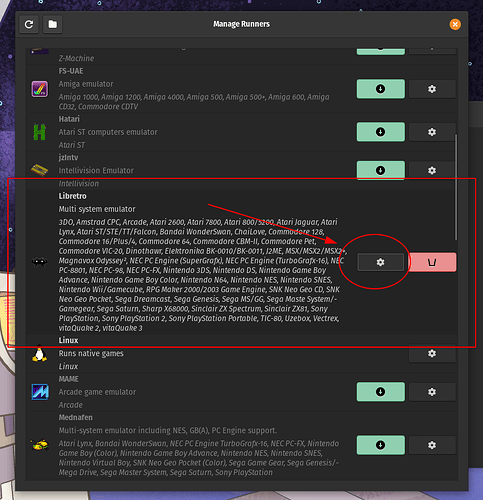Screen dimensions: 483x500
Task: Click the 'Manage Runners' window title
Action: pyautogui.click(x=241, y=24)
